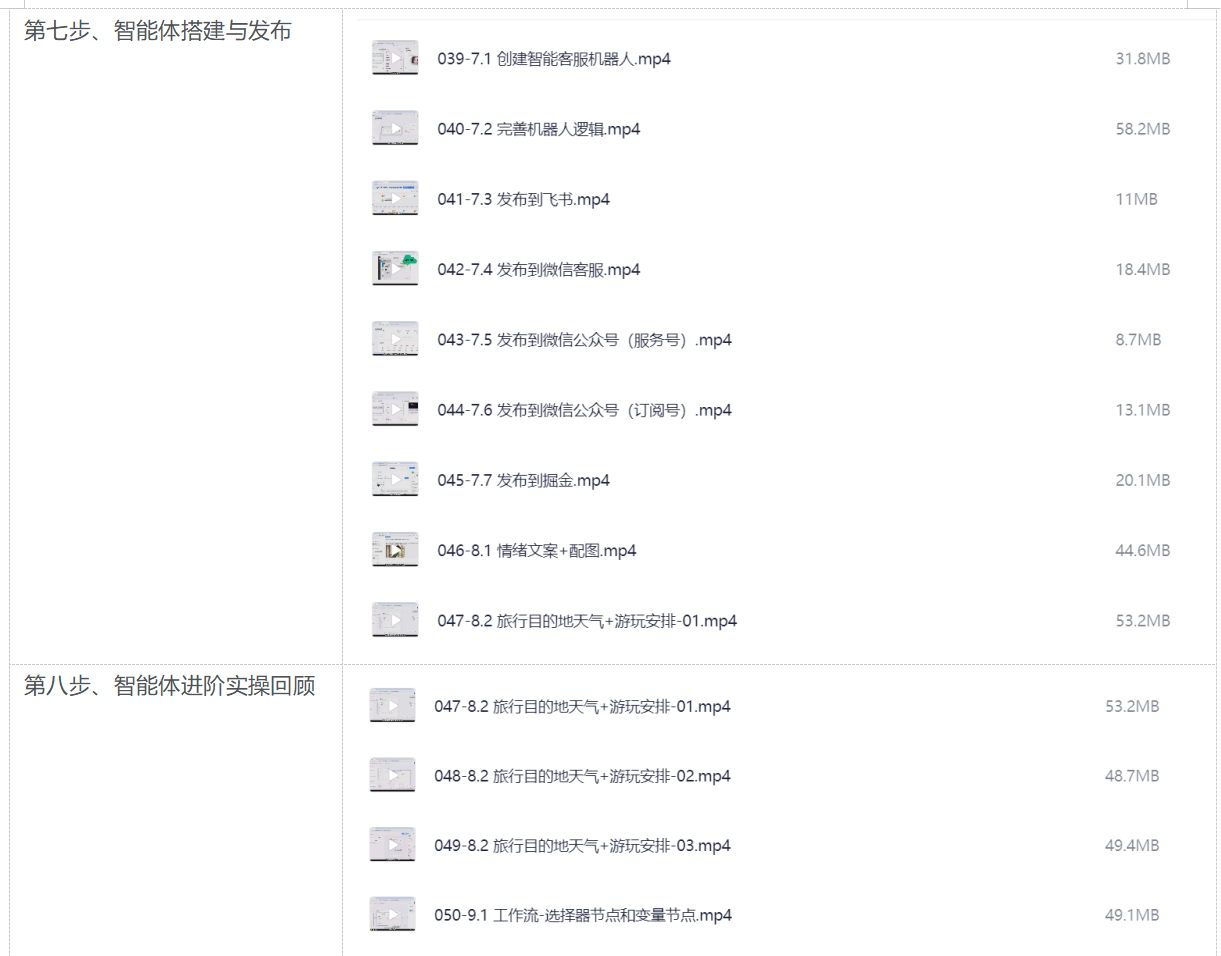Open file 039-7.1 创建智能客服机器人.mp4
Viewport: 1221px width, 956px height.
click(554, 59)
